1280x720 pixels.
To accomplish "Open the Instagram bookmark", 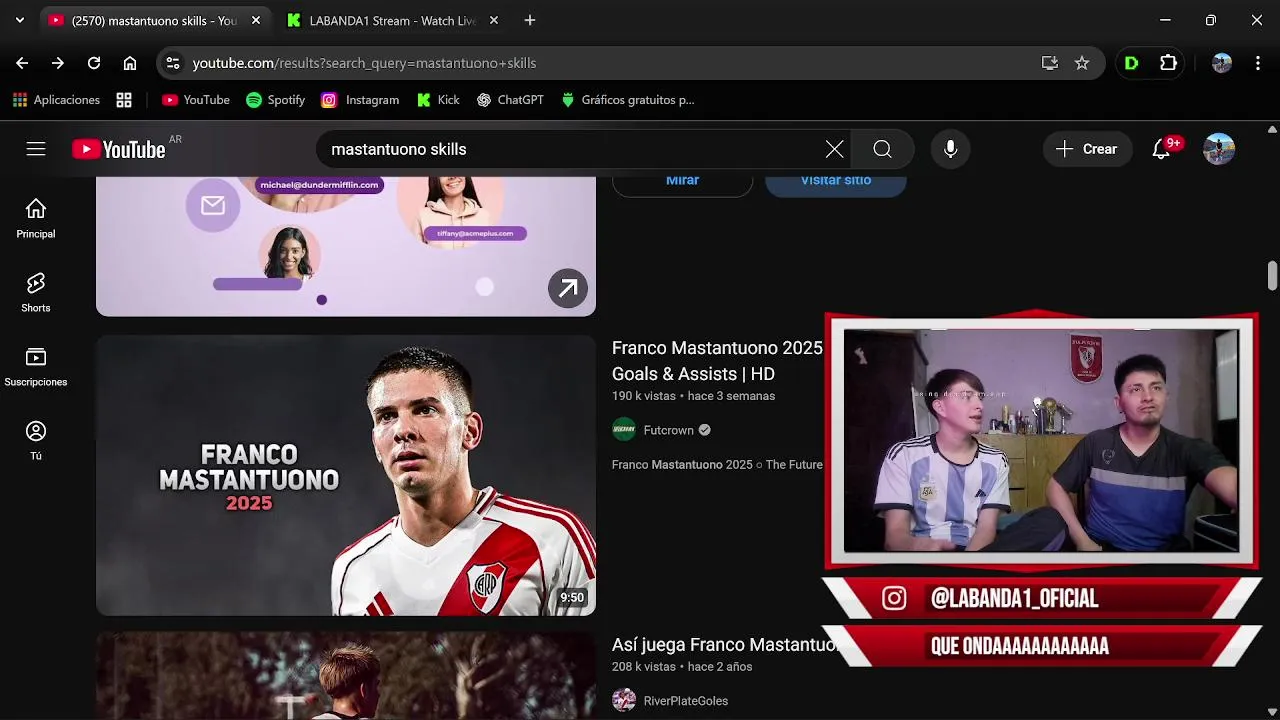I will [x=360, y=100].
